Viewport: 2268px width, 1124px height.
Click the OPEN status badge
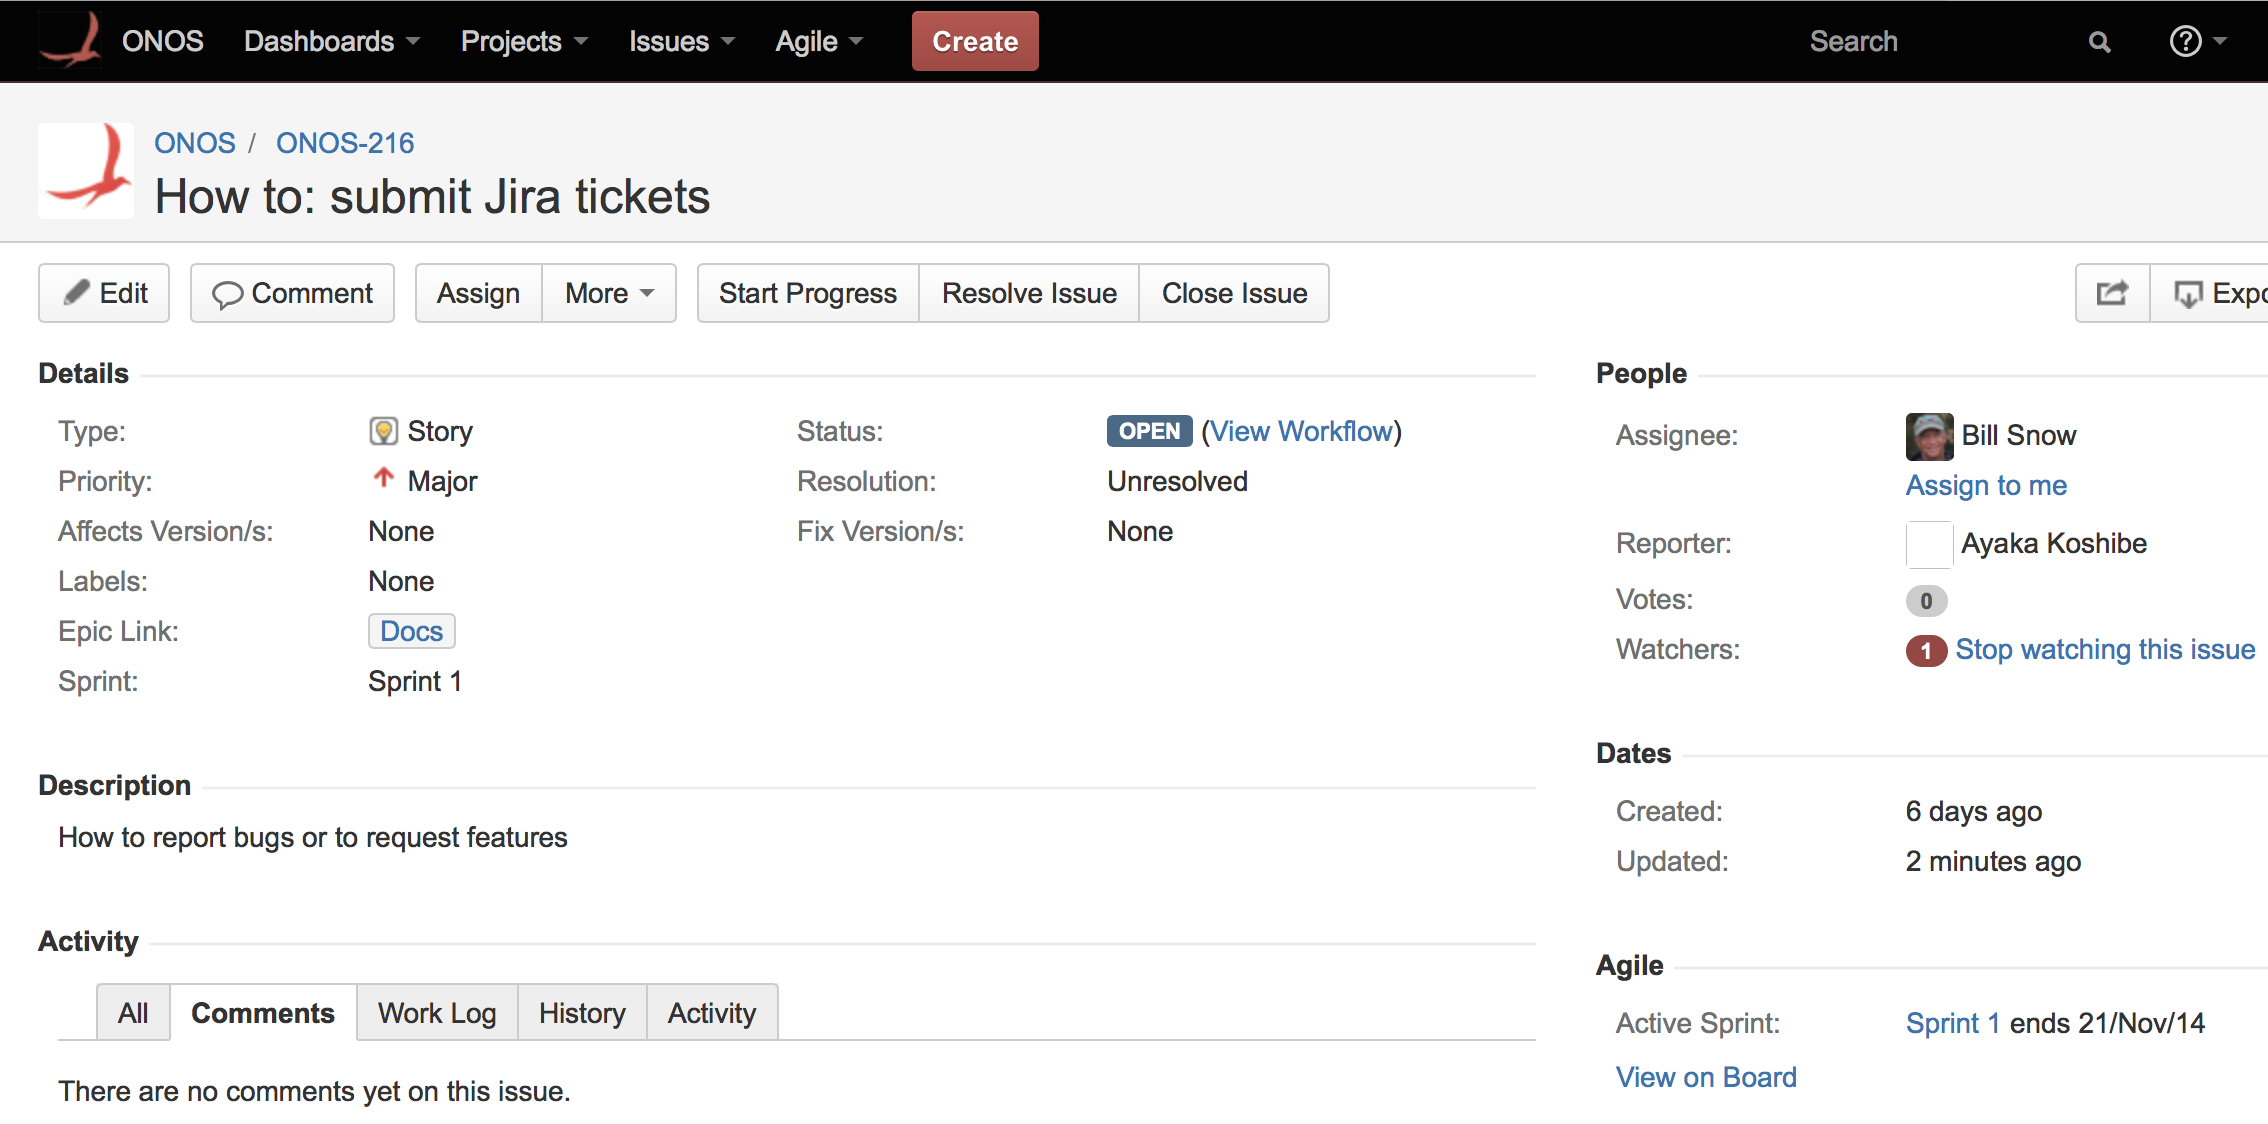(x=1149, y=431)
